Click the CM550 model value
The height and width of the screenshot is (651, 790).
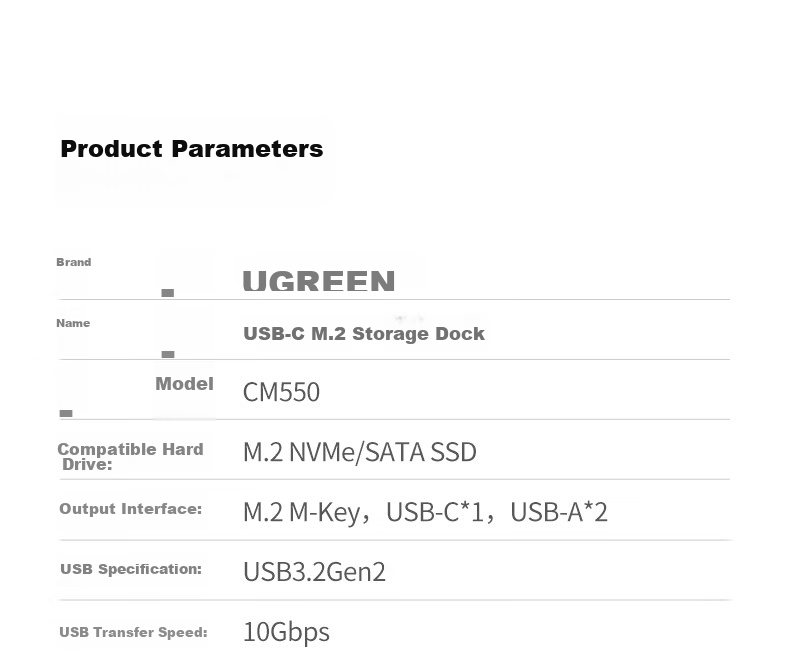281,392
